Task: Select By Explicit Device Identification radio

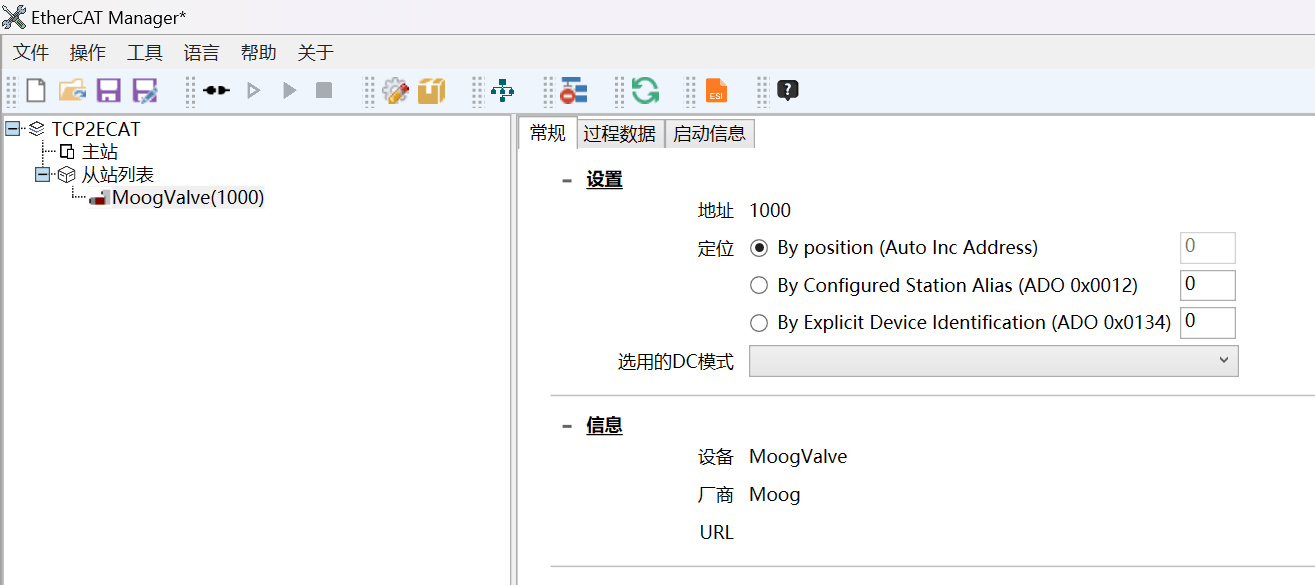Action: point(759,323)
